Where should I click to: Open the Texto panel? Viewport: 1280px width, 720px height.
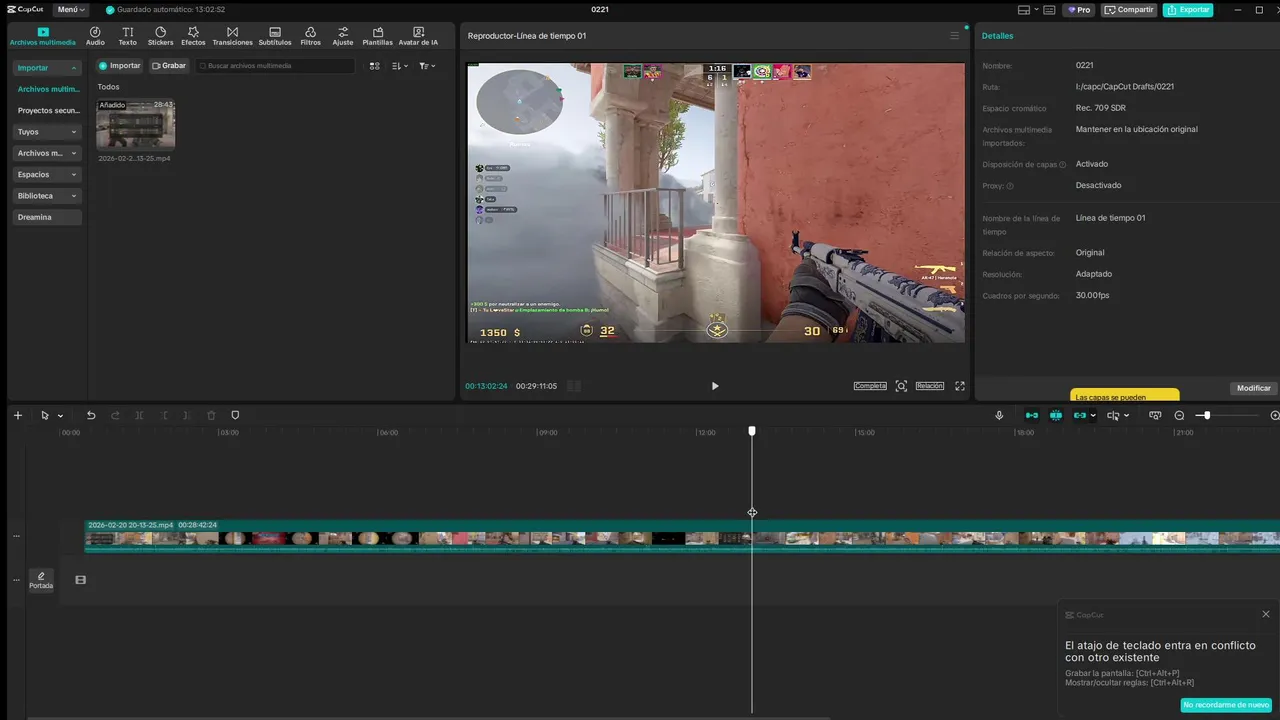(128, 36)
